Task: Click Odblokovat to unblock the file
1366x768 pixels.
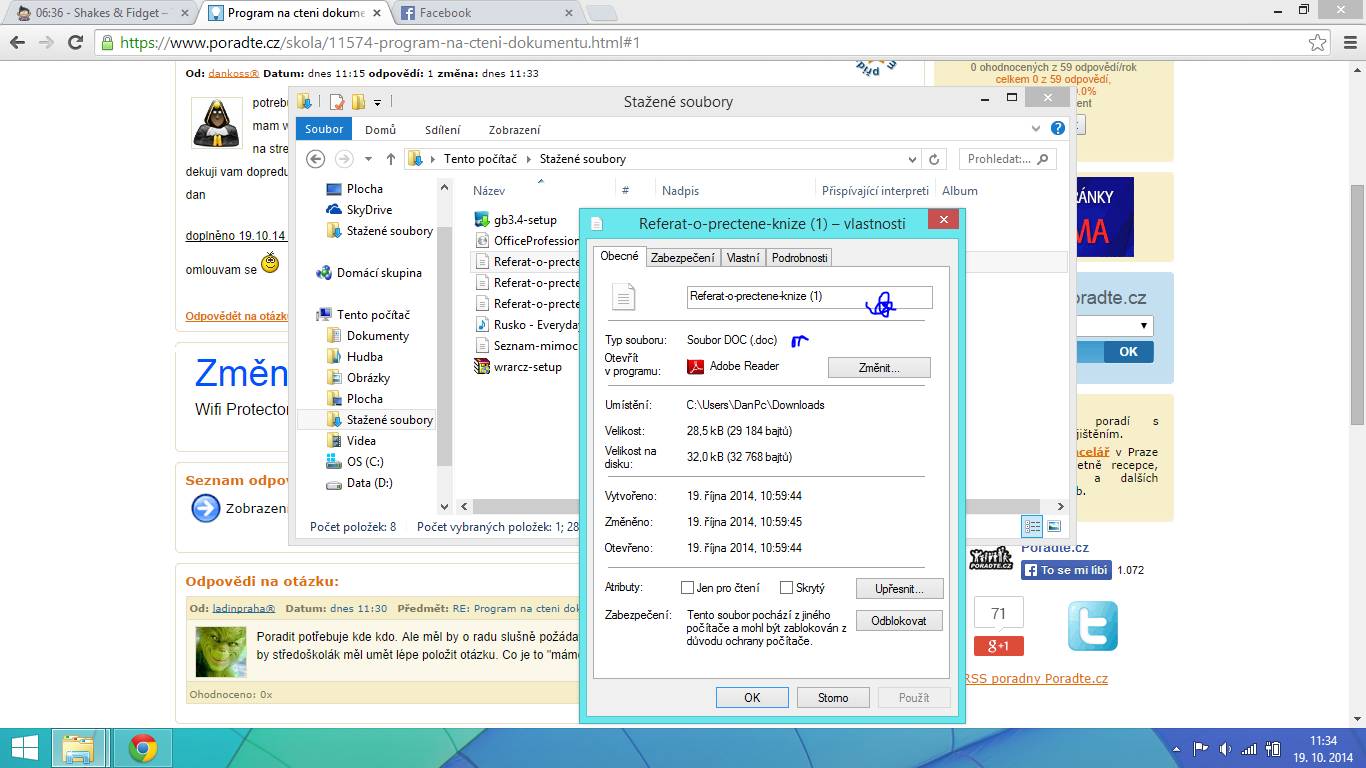Action: point(899,621)
